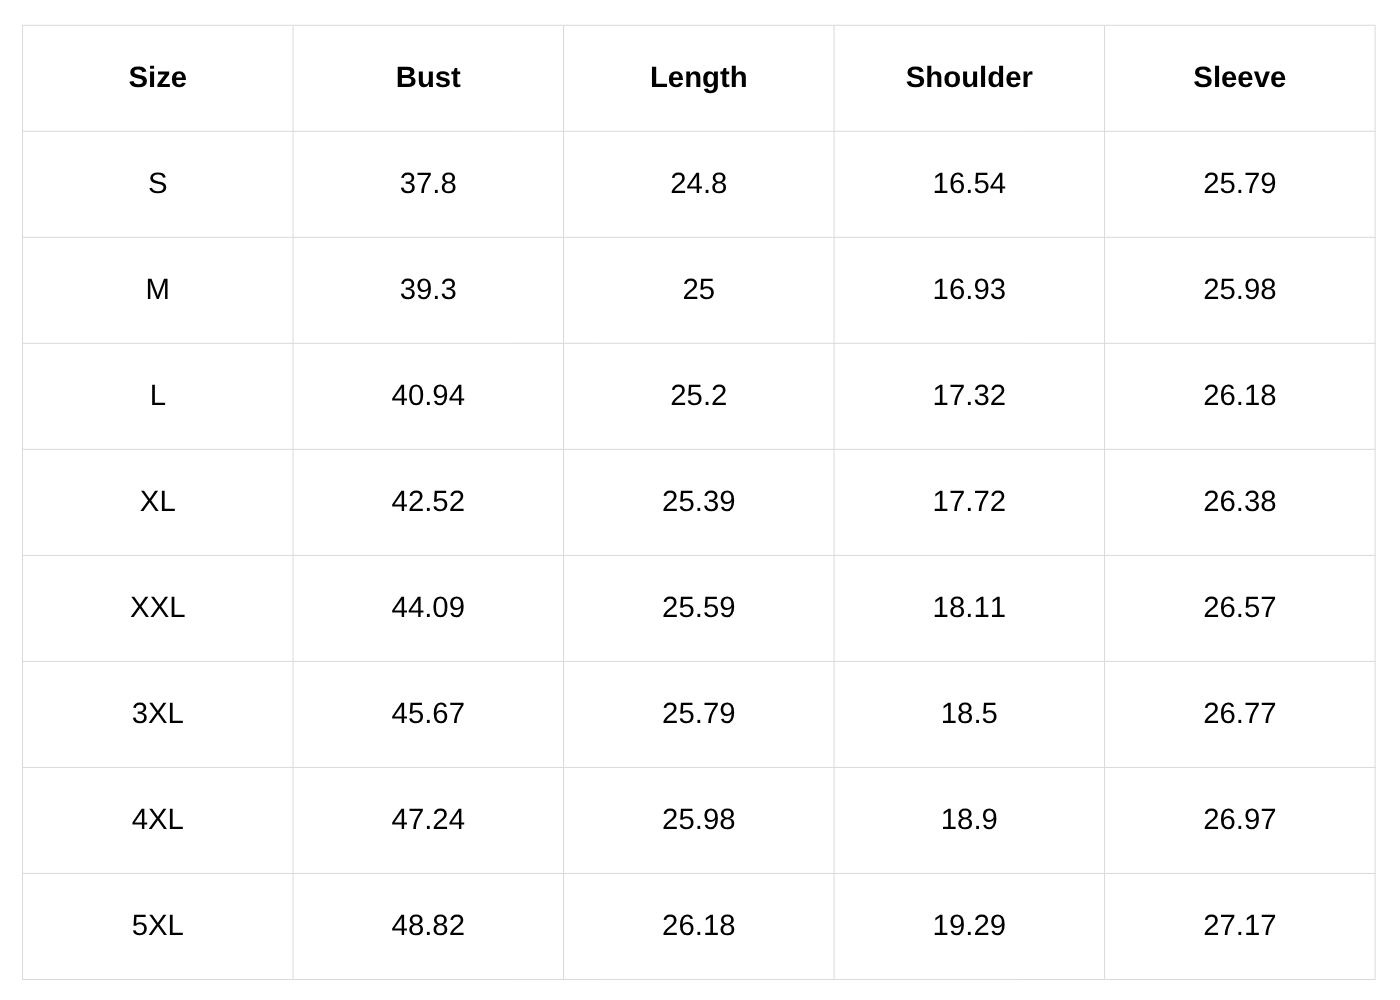Click the Bust column header

pos(428,78)
